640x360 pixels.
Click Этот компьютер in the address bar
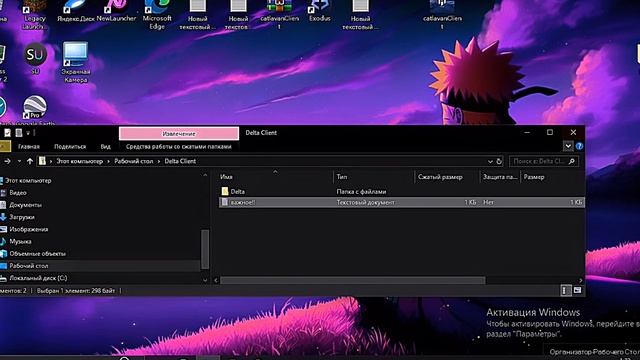click(x=80, y=161)
